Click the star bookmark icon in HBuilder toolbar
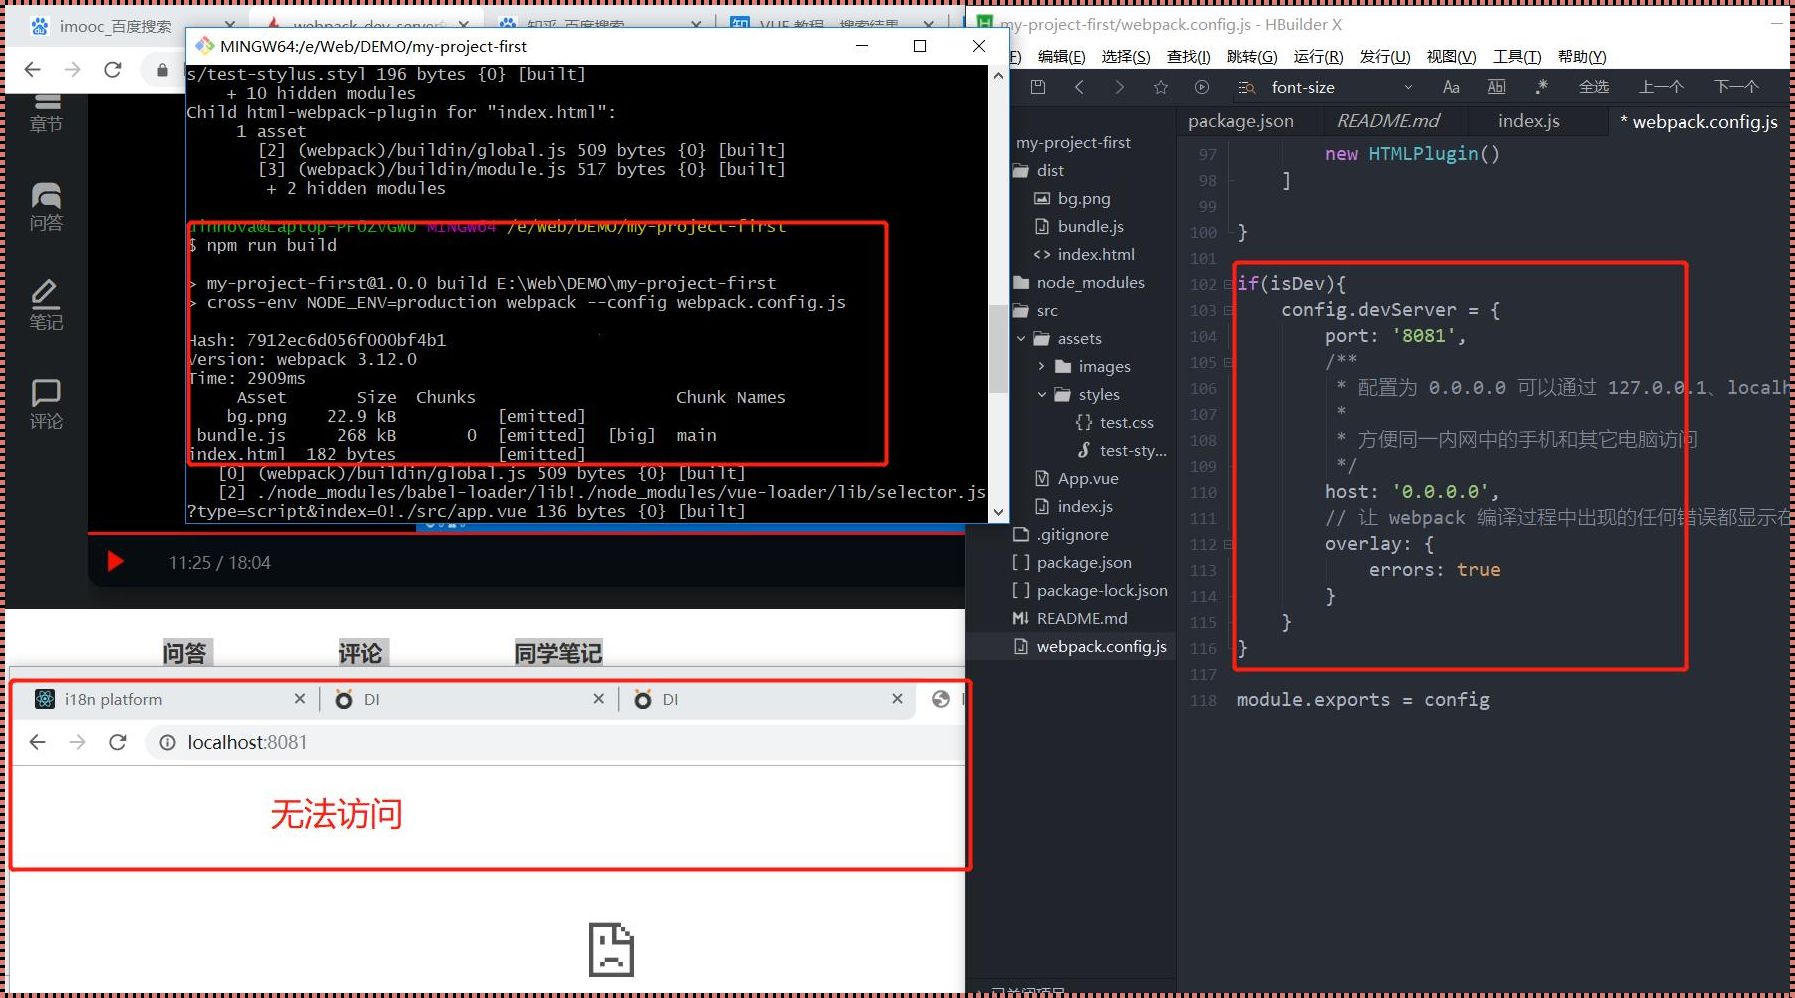This screenshot has width=1795, height=998. pyautogui.click(x=1160, y=87)
